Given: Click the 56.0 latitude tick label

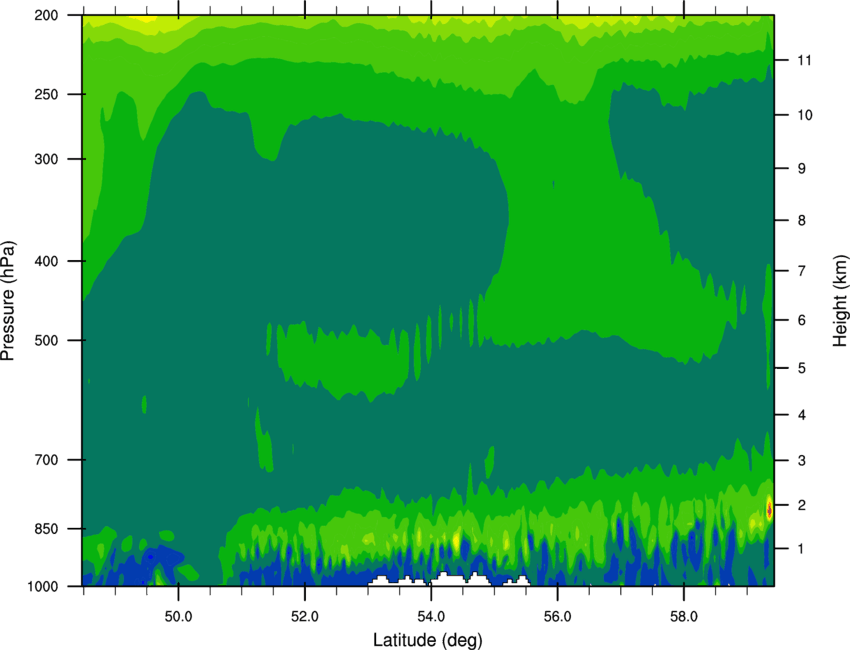Looking at the screenshot, I should tap(558, 617).
